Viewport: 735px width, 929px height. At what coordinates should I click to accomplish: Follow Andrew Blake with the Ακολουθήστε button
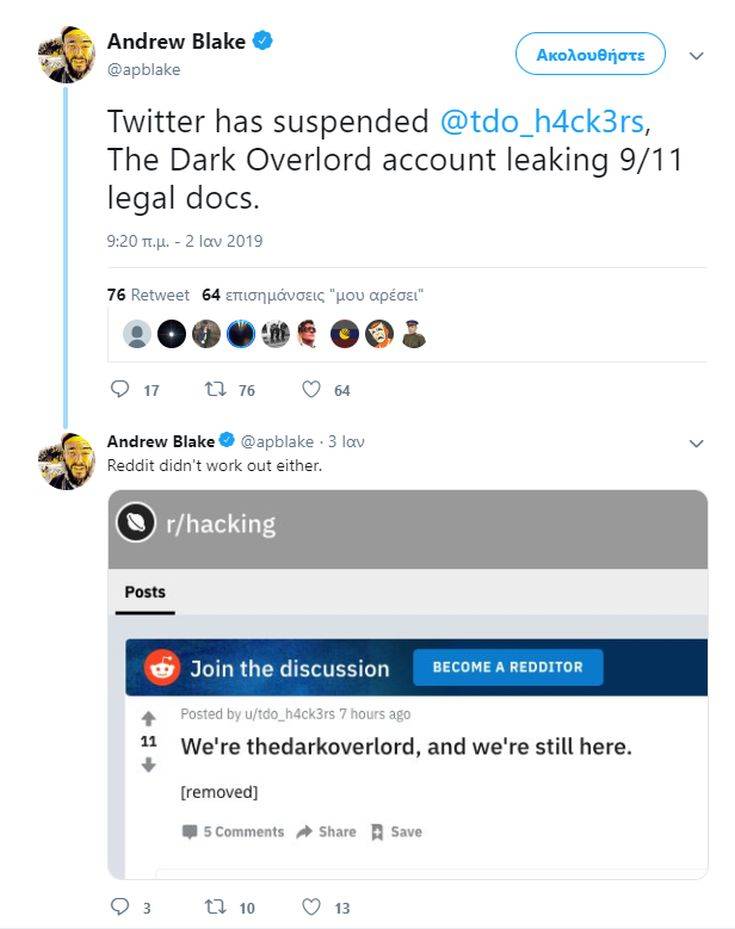tap(590, 54)
